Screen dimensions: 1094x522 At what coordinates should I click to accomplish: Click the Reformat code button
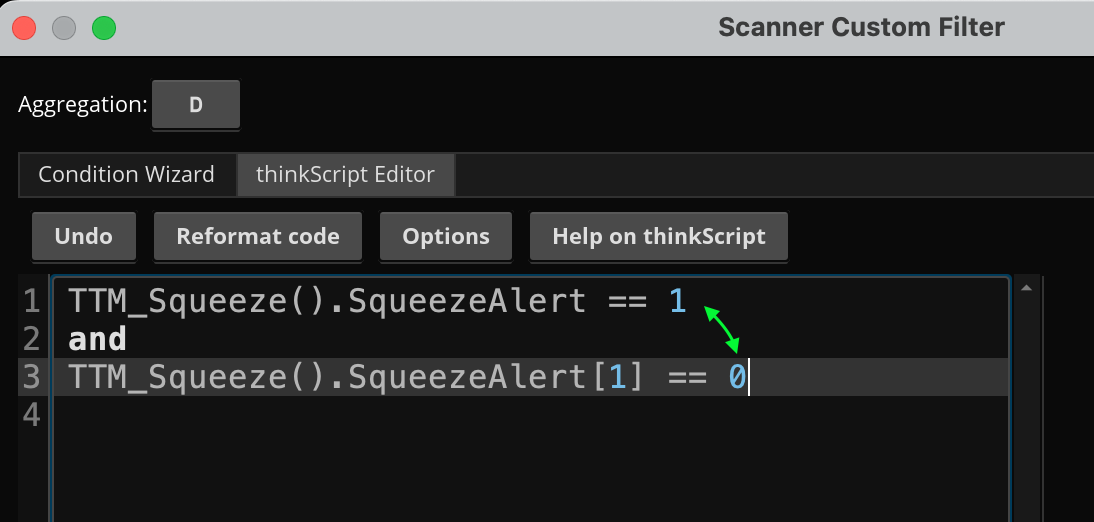258,237
